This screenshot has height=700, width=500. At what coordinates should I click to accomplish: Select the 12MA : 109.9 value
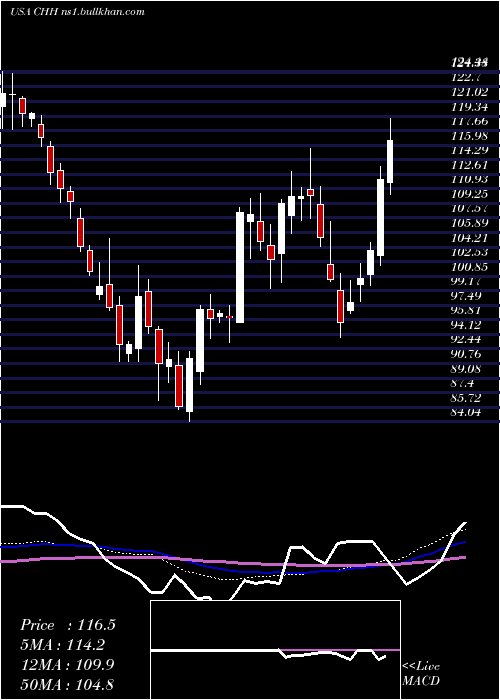tap(68, 665)
